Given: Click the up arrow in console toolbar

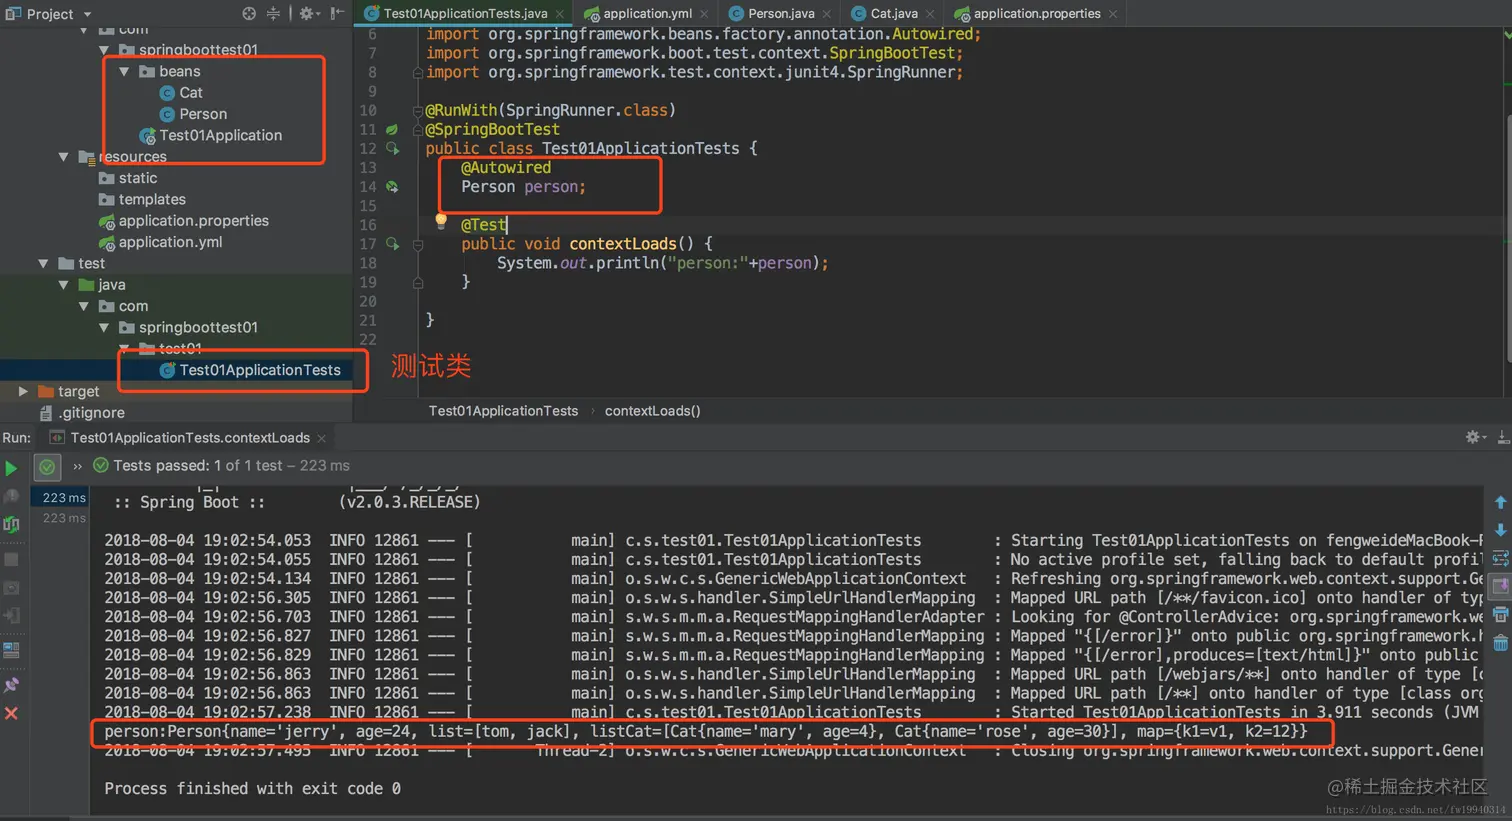Looking at the screenshot, I should point(1500,502).
